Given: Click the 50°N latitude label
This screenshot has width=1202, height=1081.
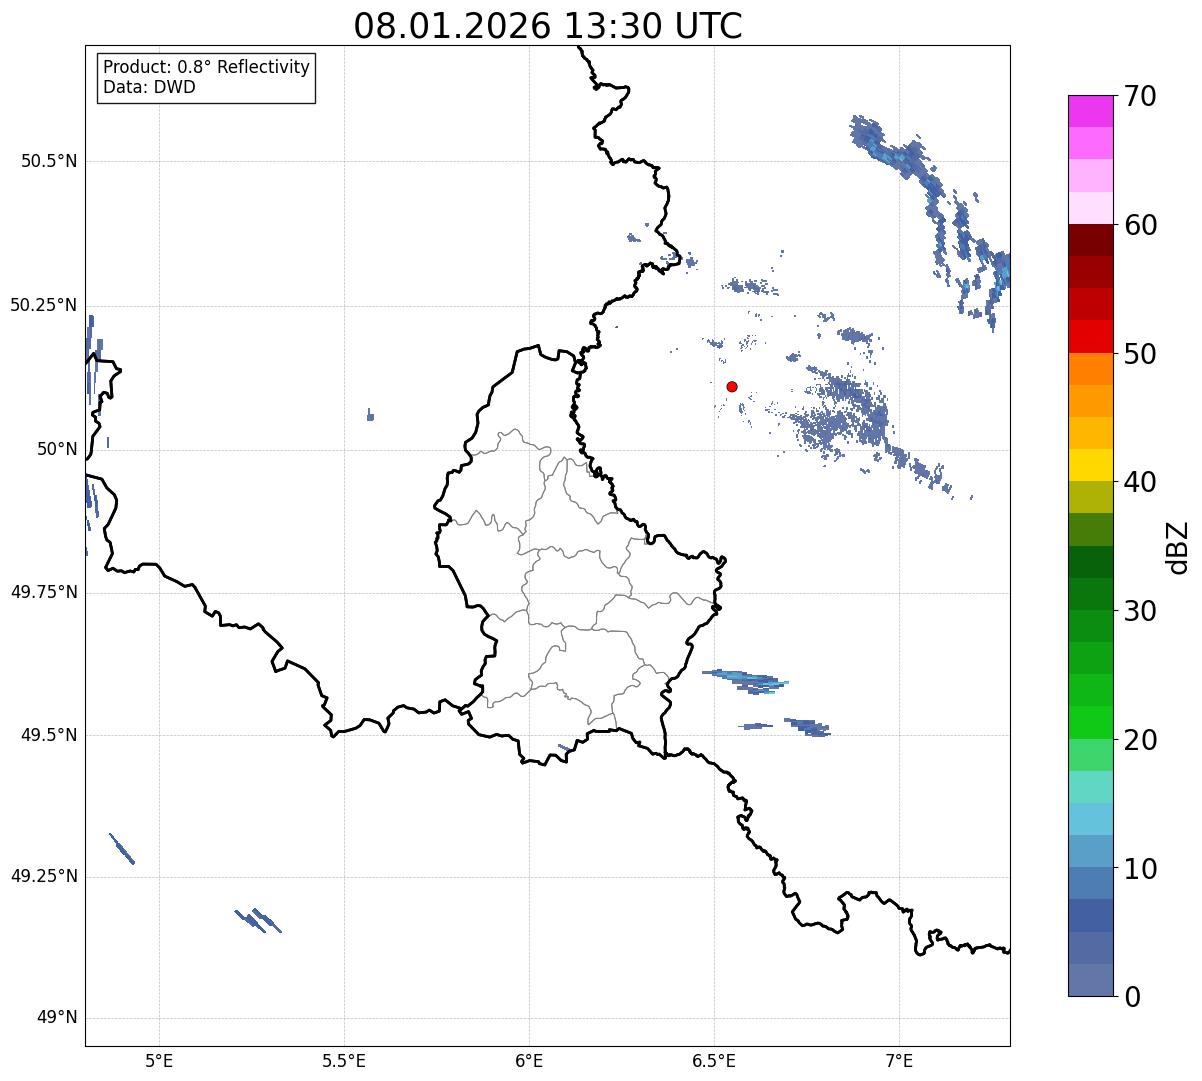Looking at the screenshot, I should coord(57,449).
